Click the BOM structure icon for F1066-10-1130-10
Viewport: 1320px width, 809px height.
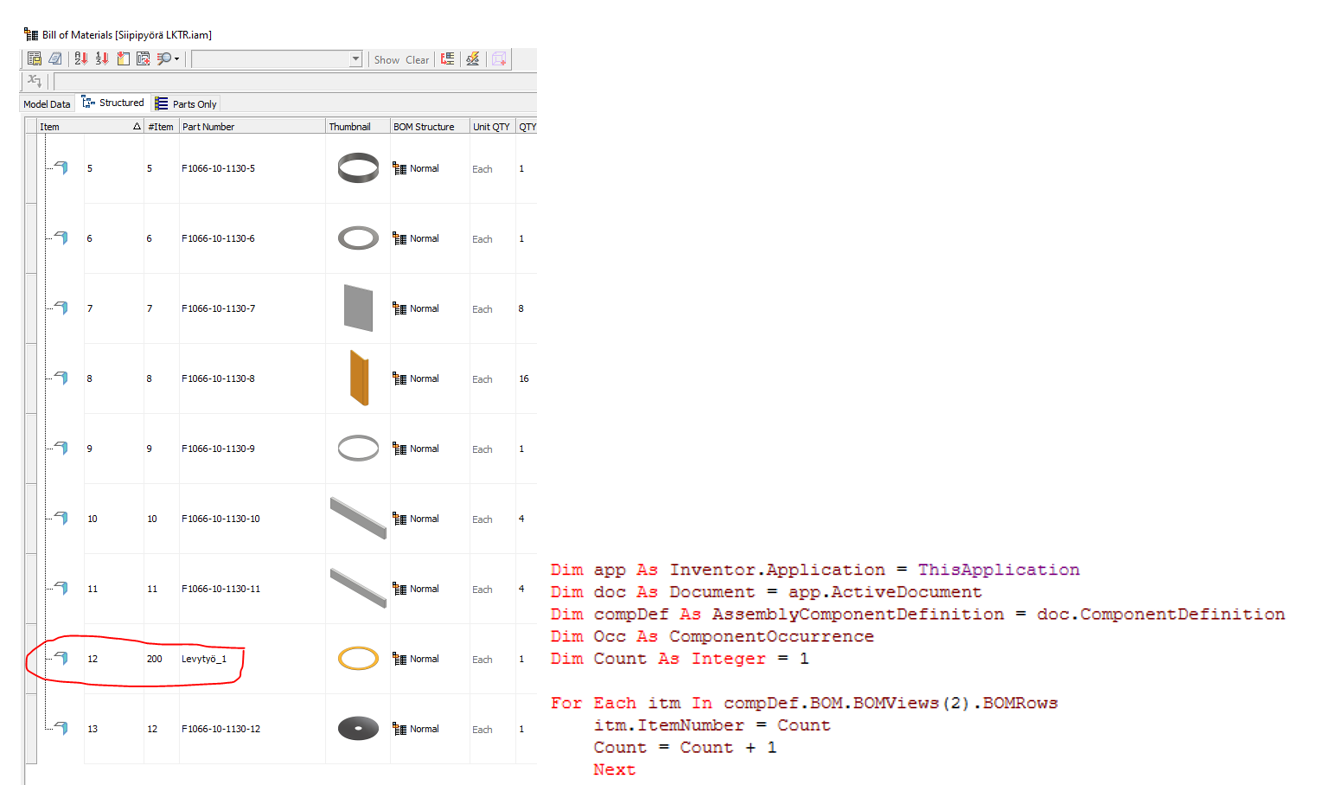400,518
